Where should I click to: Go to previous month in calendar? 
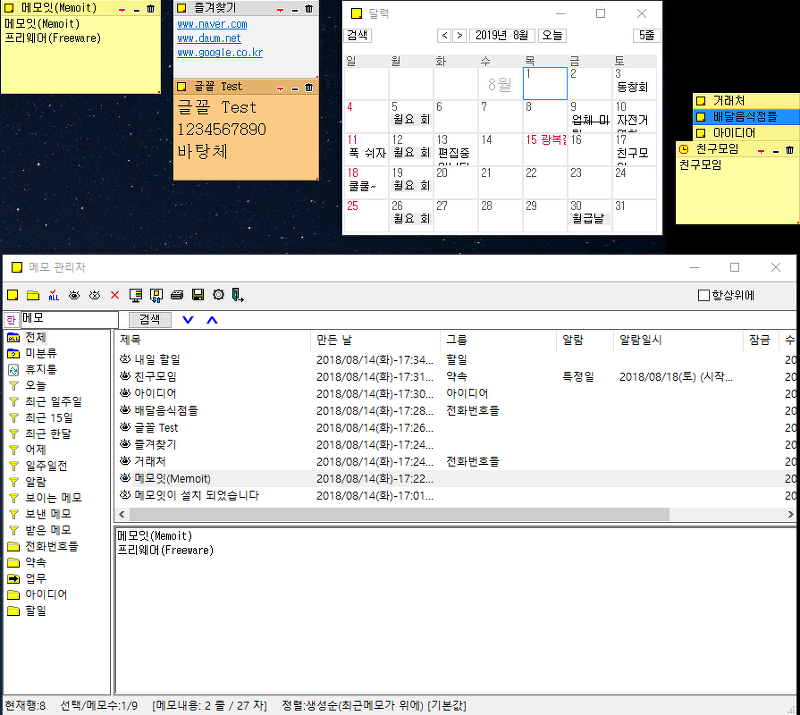click(444, 35)
